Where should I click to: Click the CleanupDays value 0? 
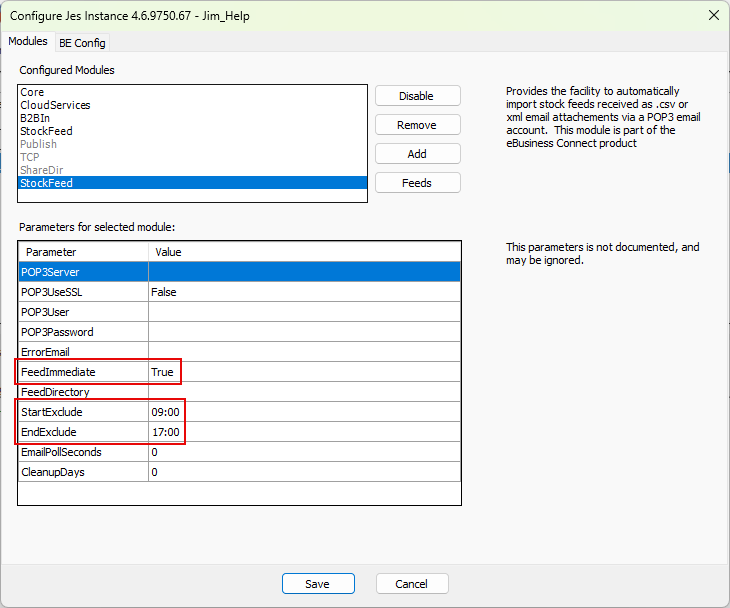tap(304, 472)
